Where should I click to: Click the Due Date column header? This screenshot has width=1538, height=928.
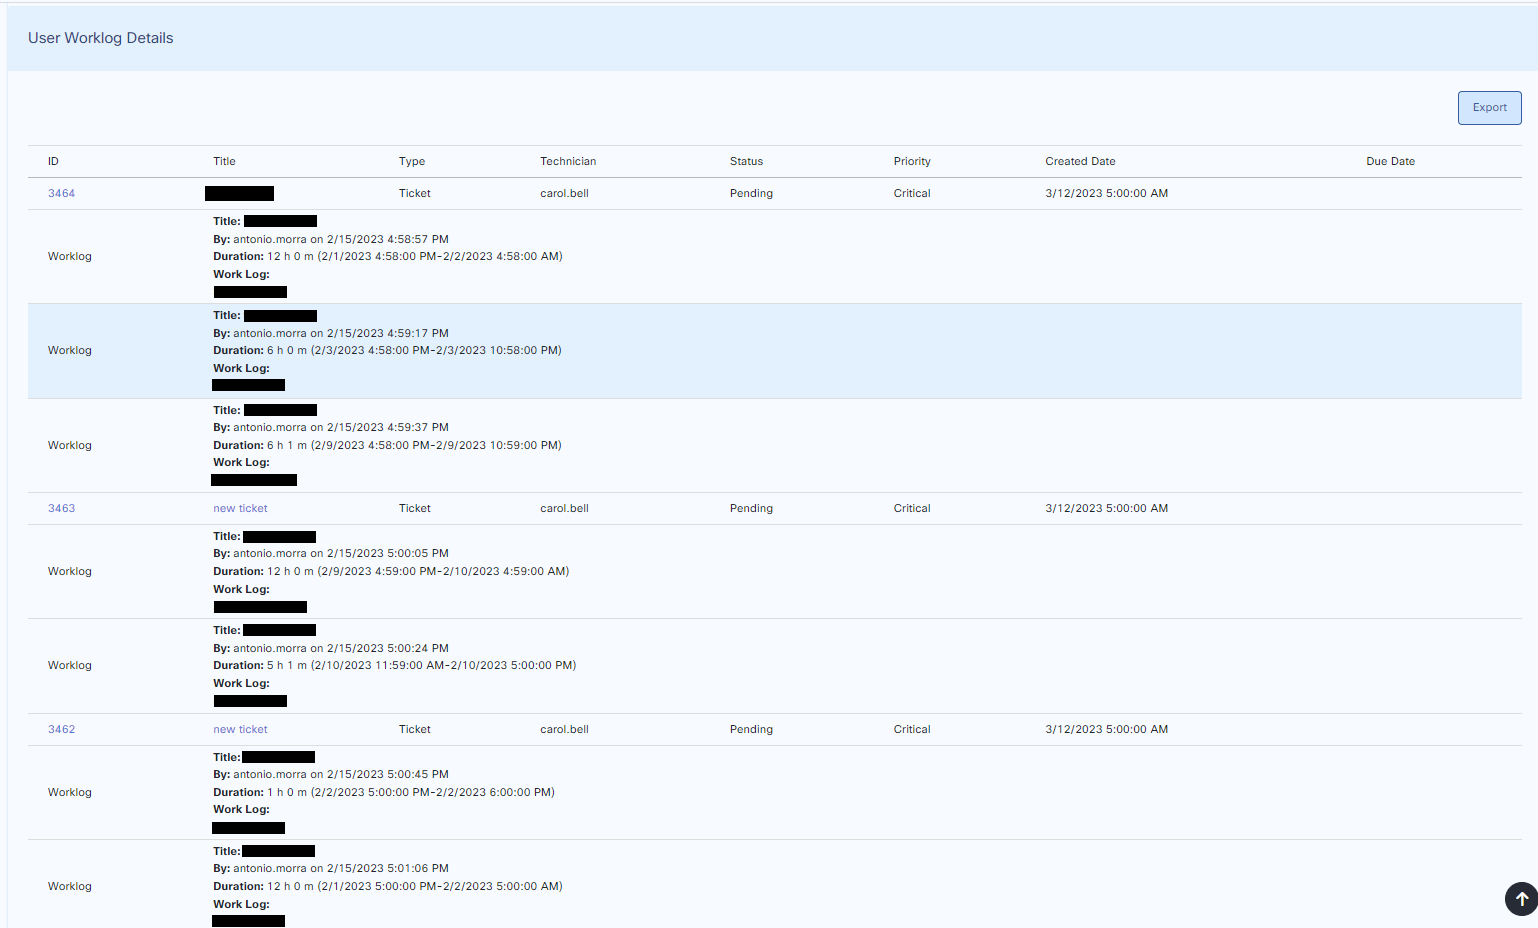(1390, 162)
